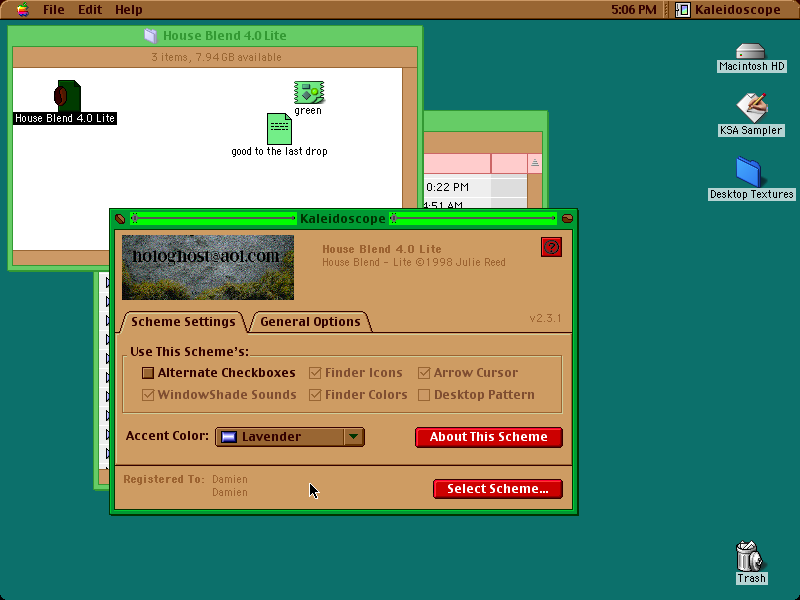Click the 3 items, 7.94 GB available text
800x600 pixels.
click(216, 57)
